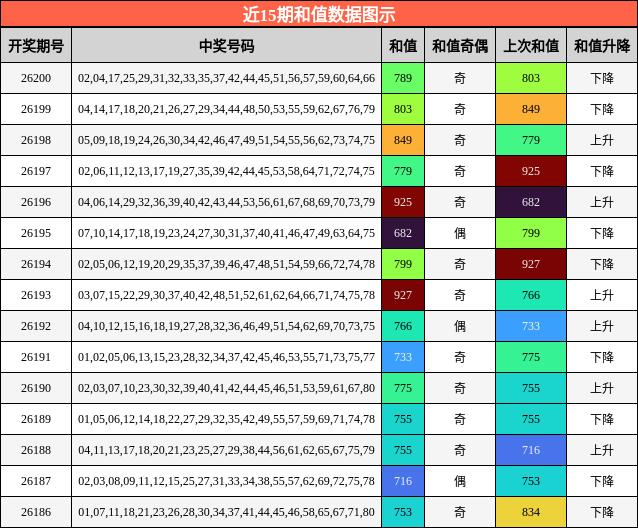Select issue number 26194

36,264
